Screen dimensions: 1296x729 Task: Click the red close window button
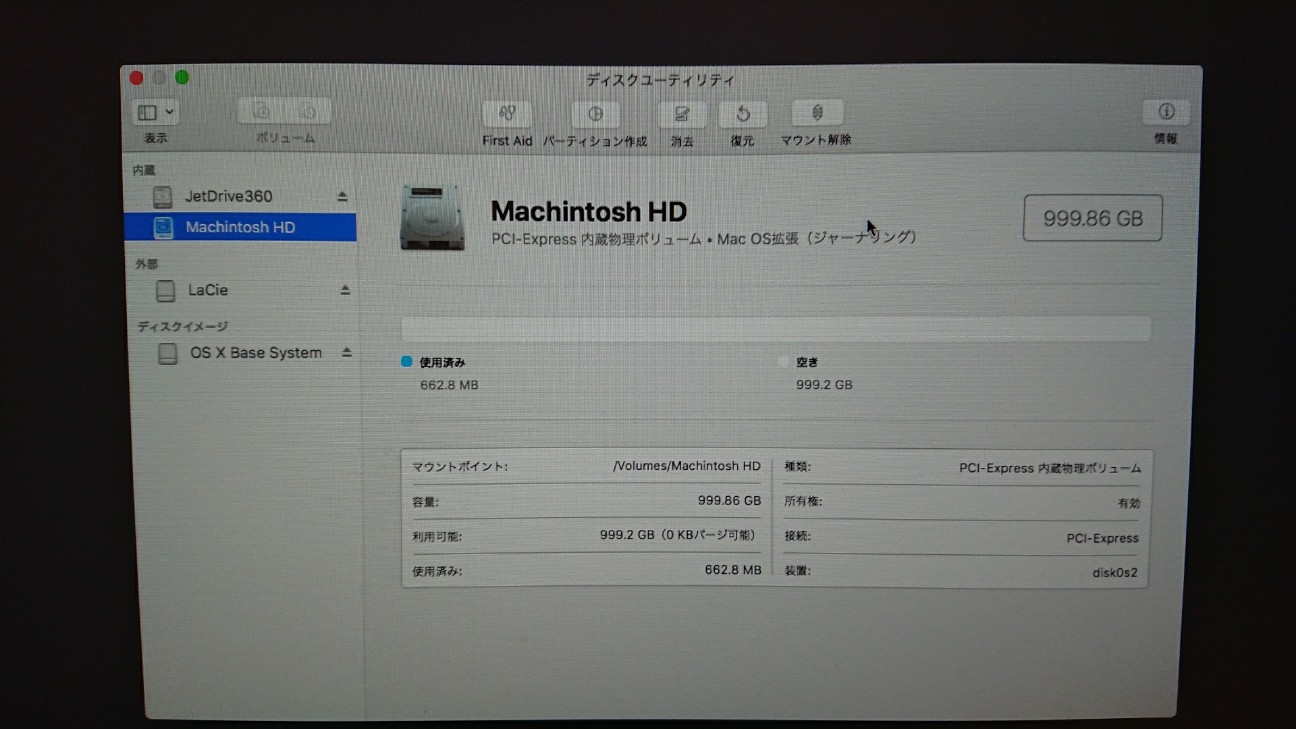[137, 78]
